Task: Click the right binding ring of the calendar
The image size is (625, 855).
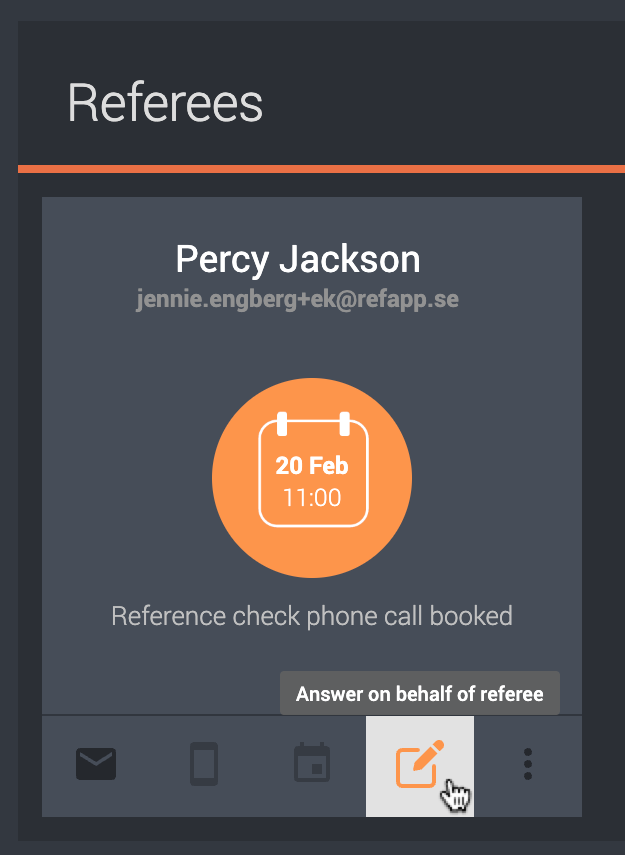Action: 345,424
